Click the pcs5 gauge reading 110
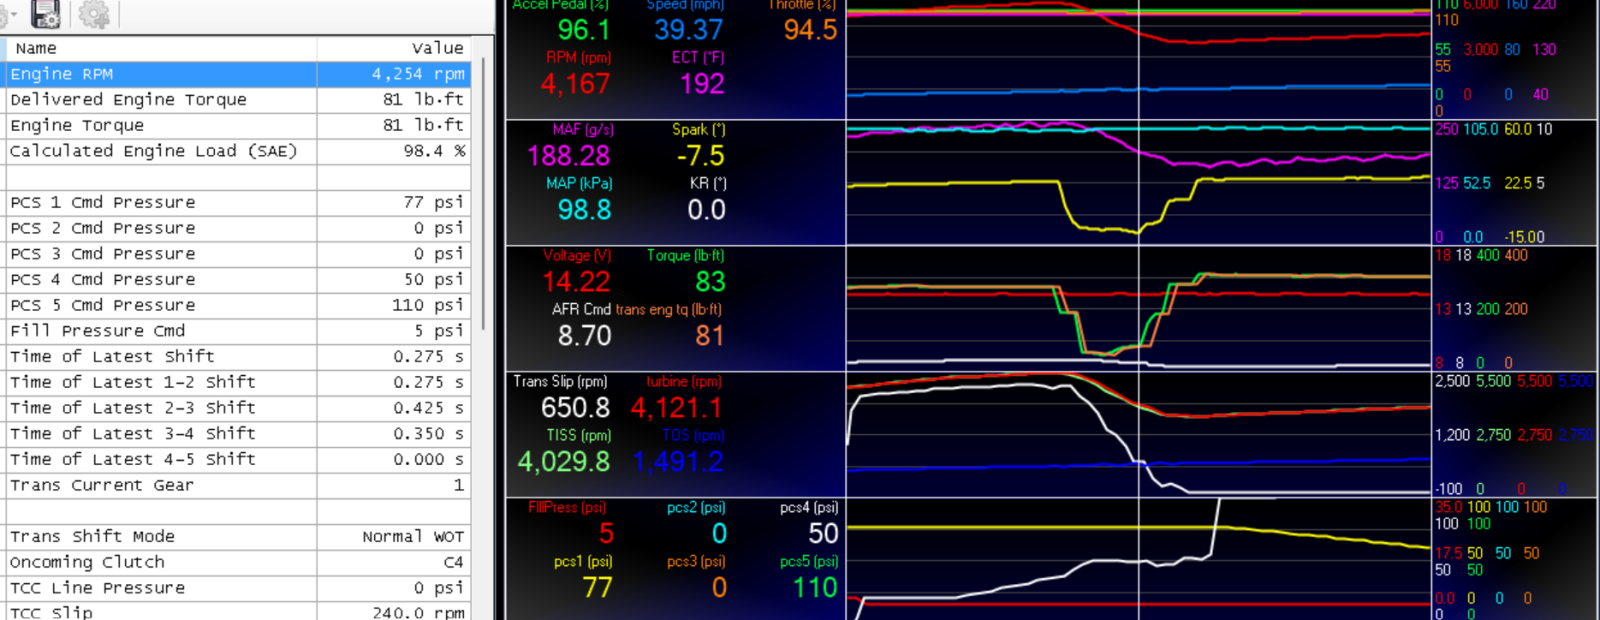Viewport: 1600px width, 620px height. [815, 588]
